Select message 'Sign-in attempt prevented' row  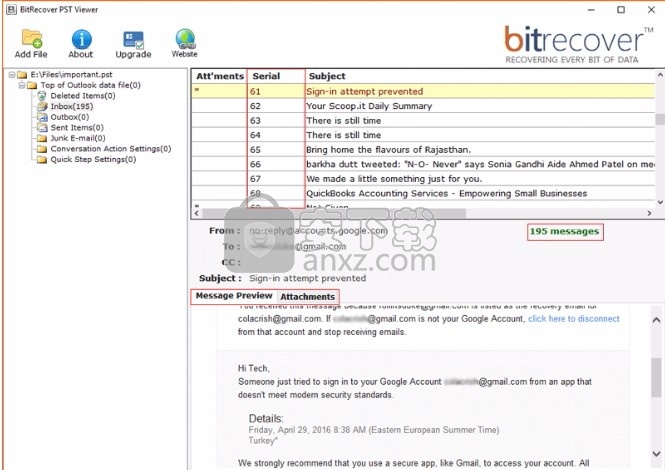423,91
